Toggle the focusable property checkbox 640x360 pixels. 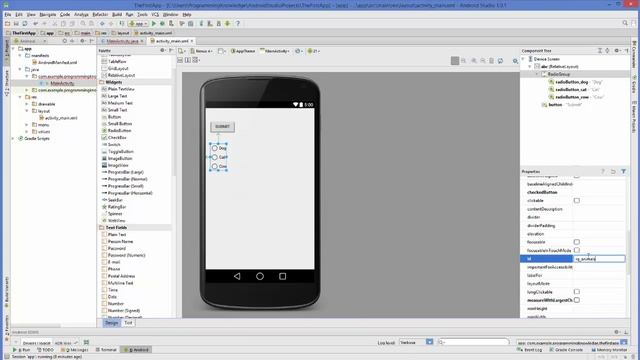(577, 242)
